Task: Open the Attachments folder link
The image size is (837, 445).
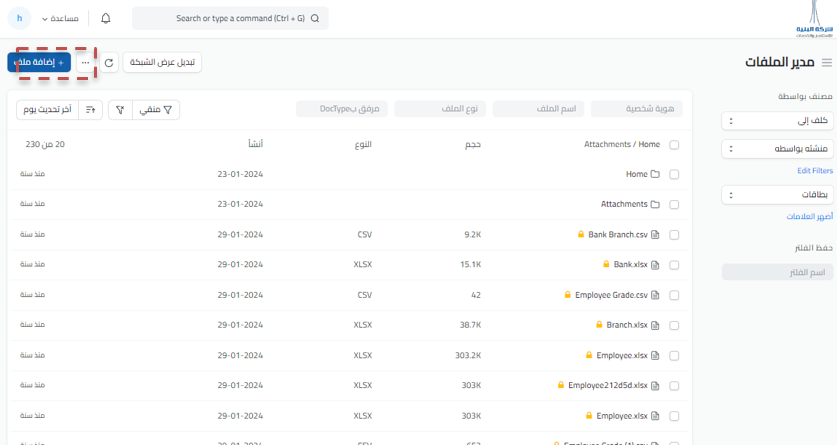Action: click(624, 204)
